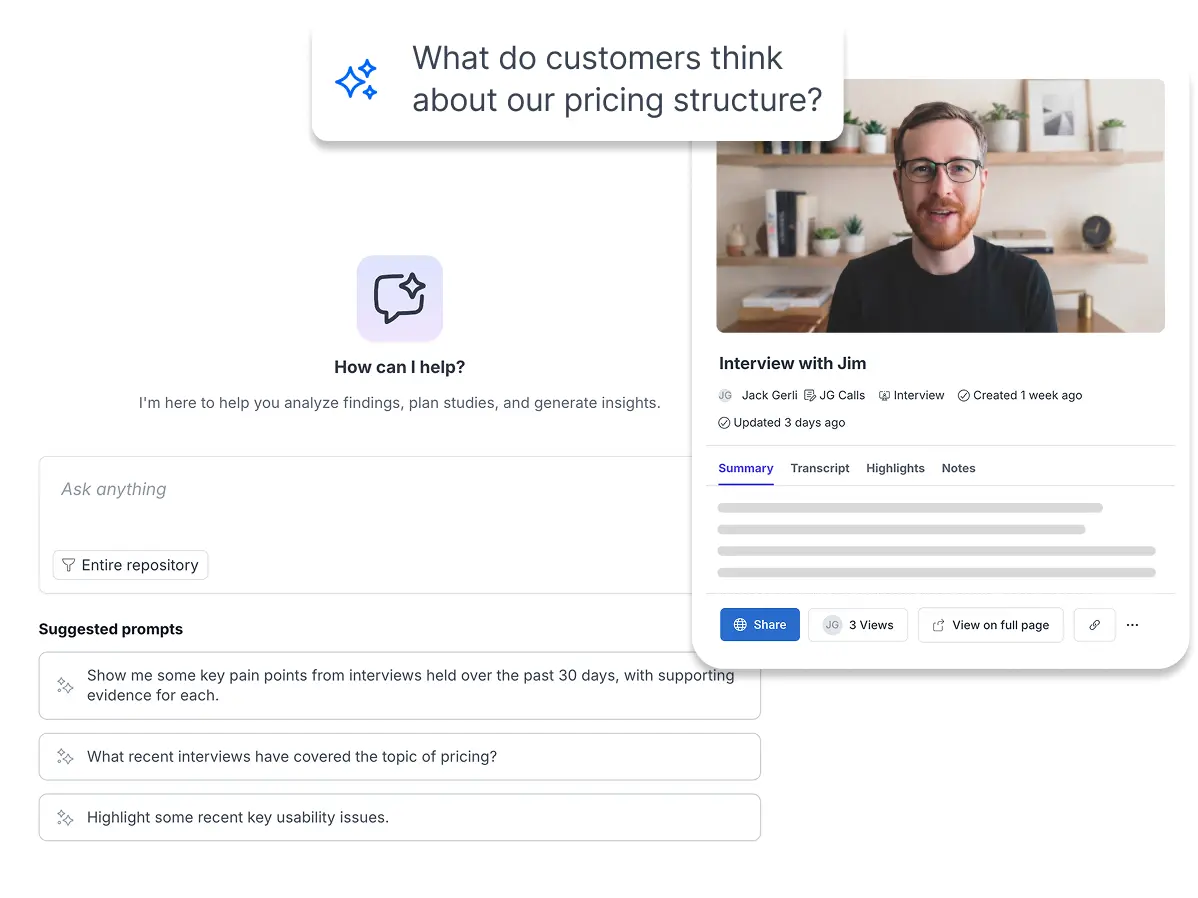1198x898 pixels.
Task: Click the Interview with Jim title
Action: click(x=792, y=363)
